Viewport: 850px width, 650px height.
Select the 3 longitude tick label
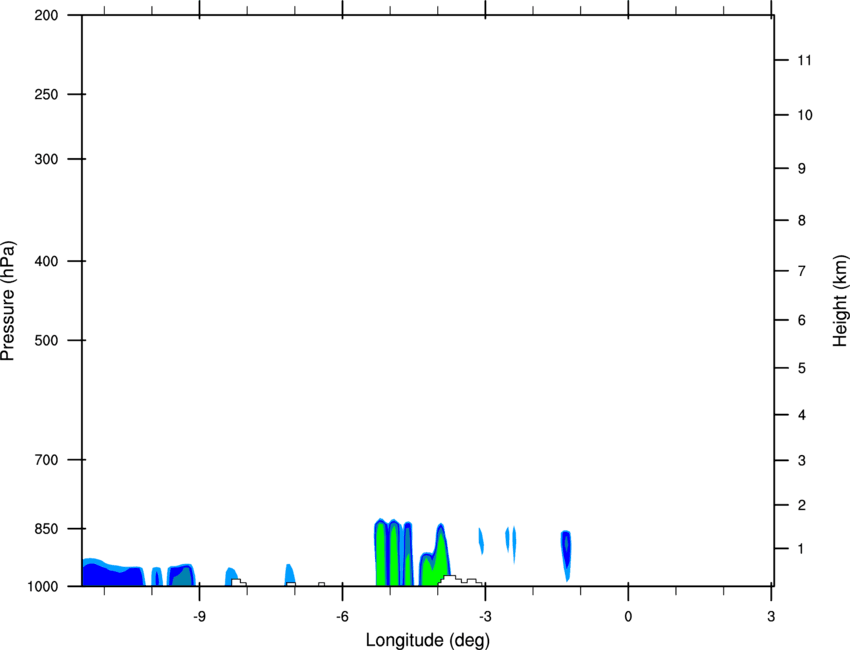[x=771, y=615]
